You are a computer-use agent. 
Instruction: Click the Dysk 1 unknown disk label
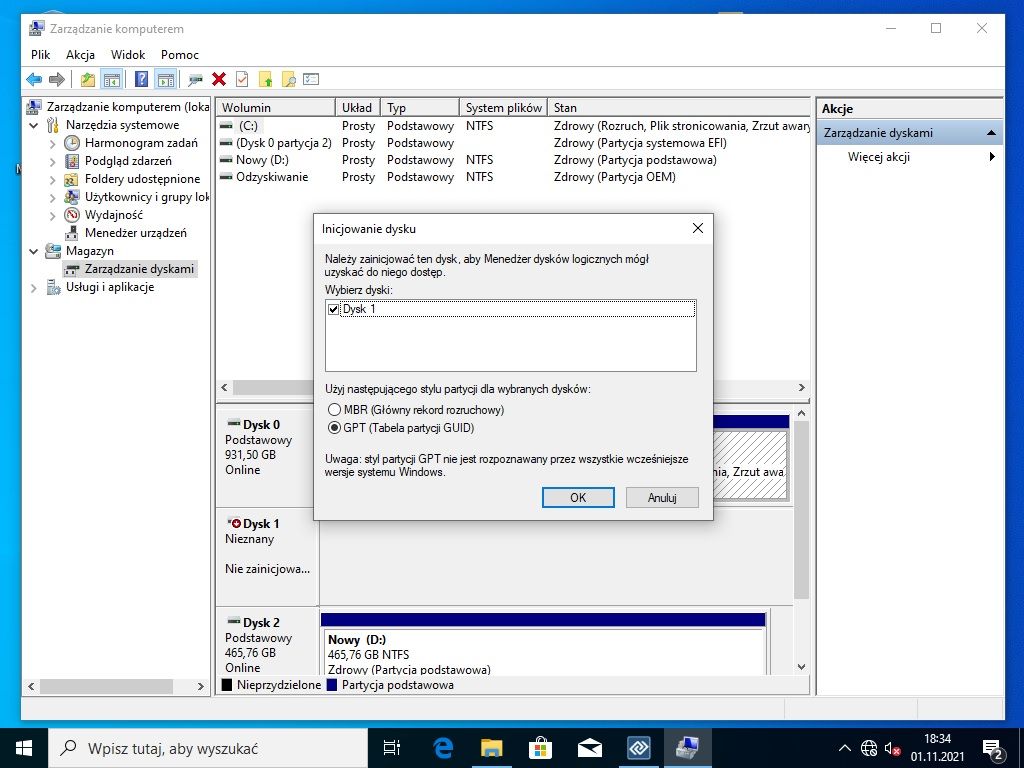click(261, 524)
